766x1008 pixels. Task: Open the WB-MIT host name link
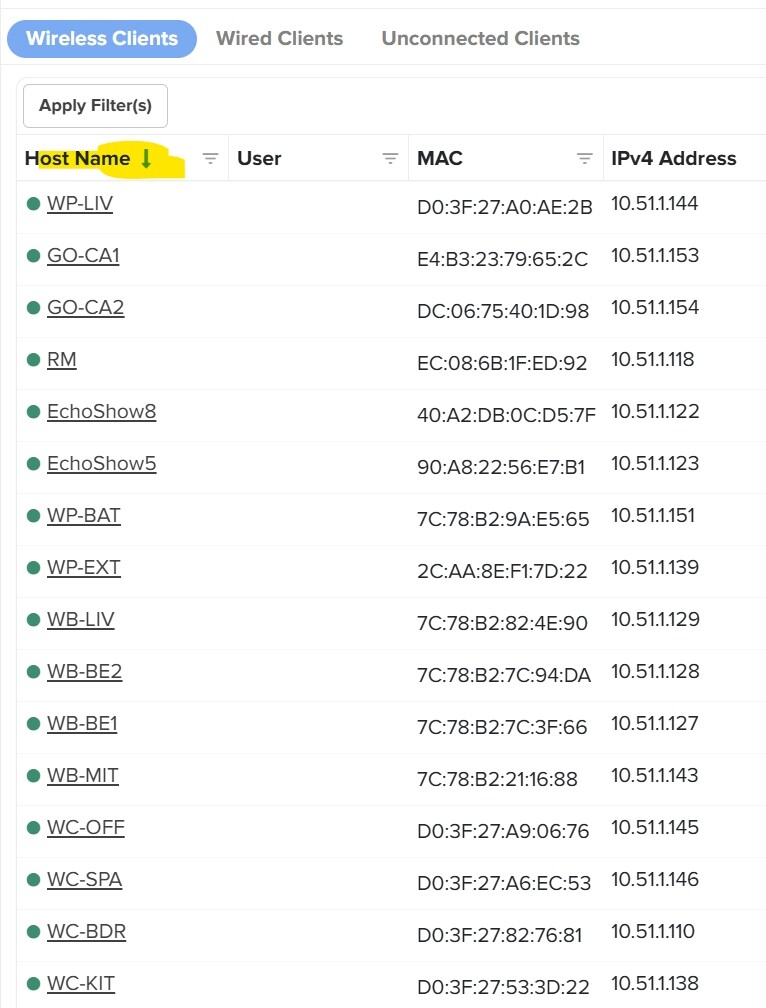(x=82, y=776)
